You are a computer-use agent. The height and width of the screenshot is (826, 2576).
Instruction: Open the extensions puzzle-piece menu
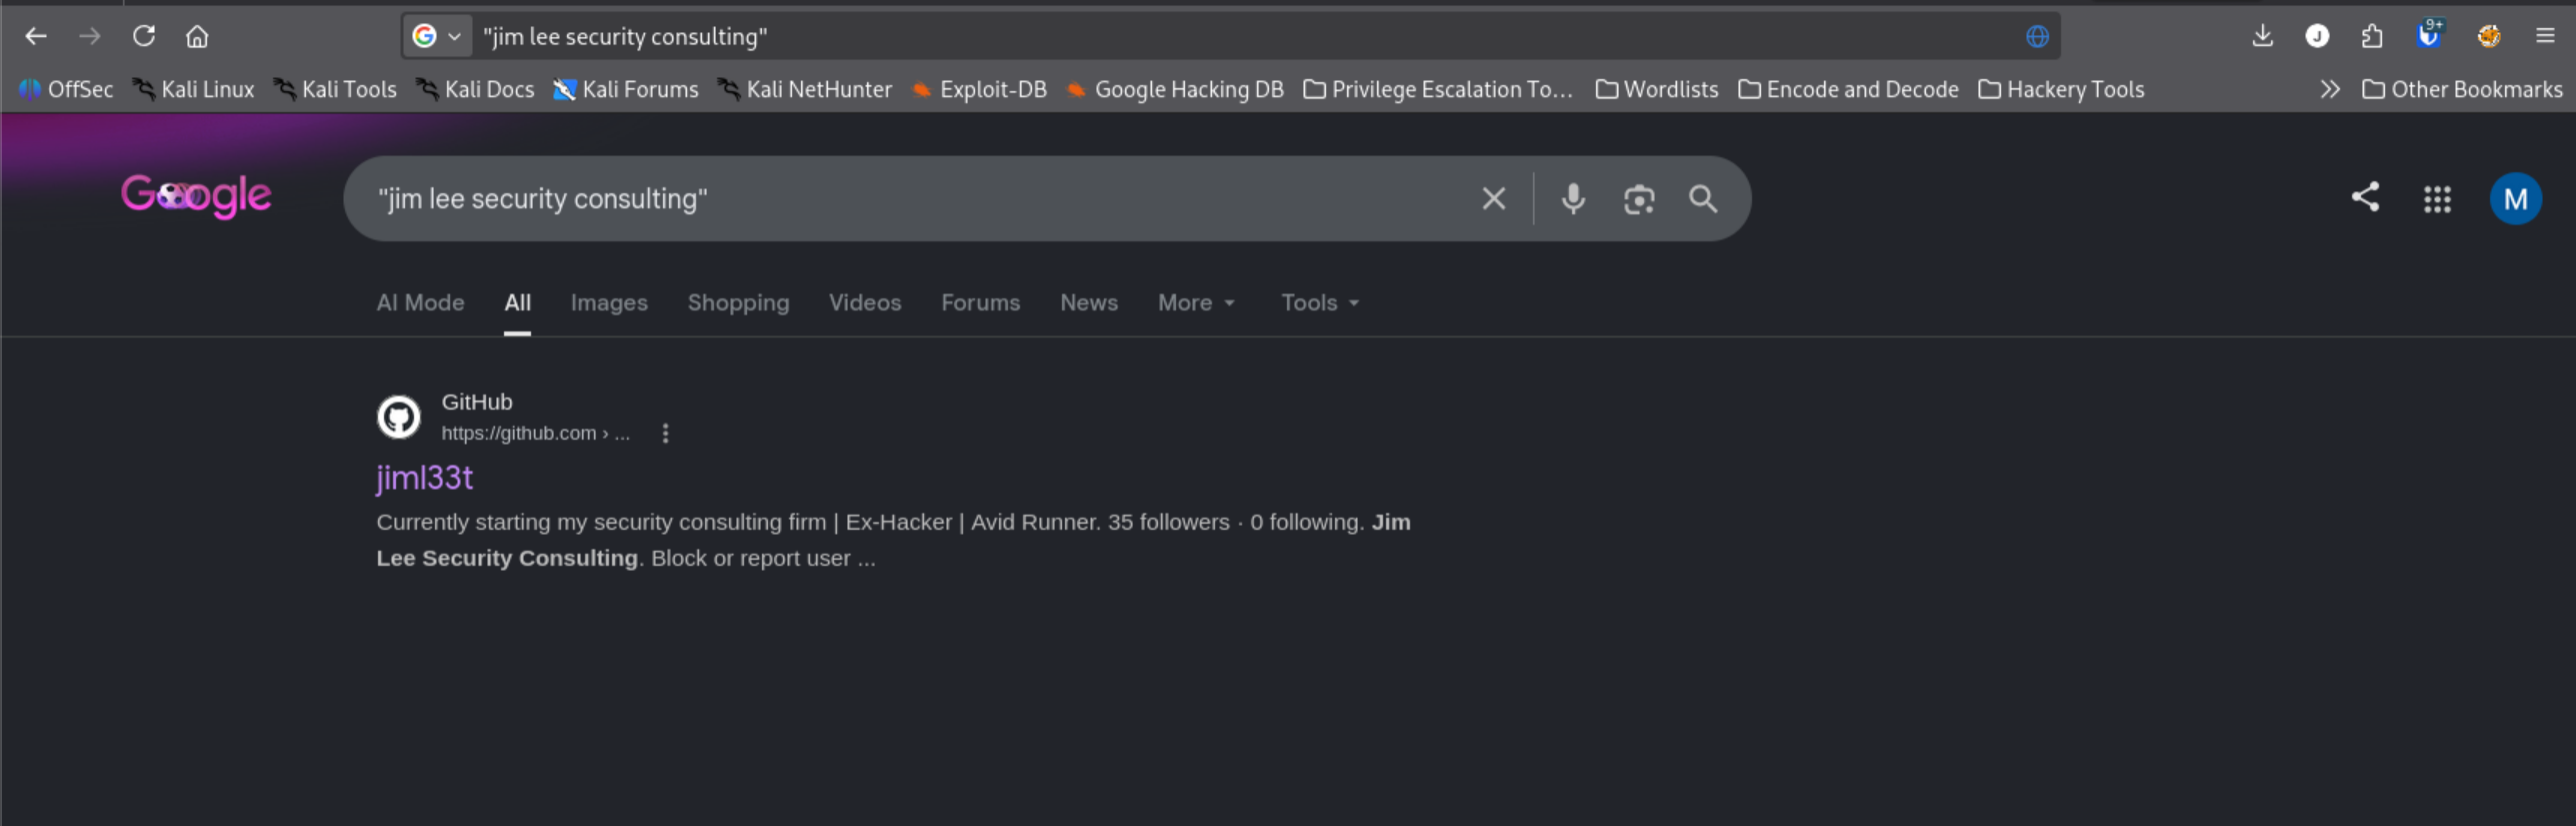click(x=2372, y=37)
